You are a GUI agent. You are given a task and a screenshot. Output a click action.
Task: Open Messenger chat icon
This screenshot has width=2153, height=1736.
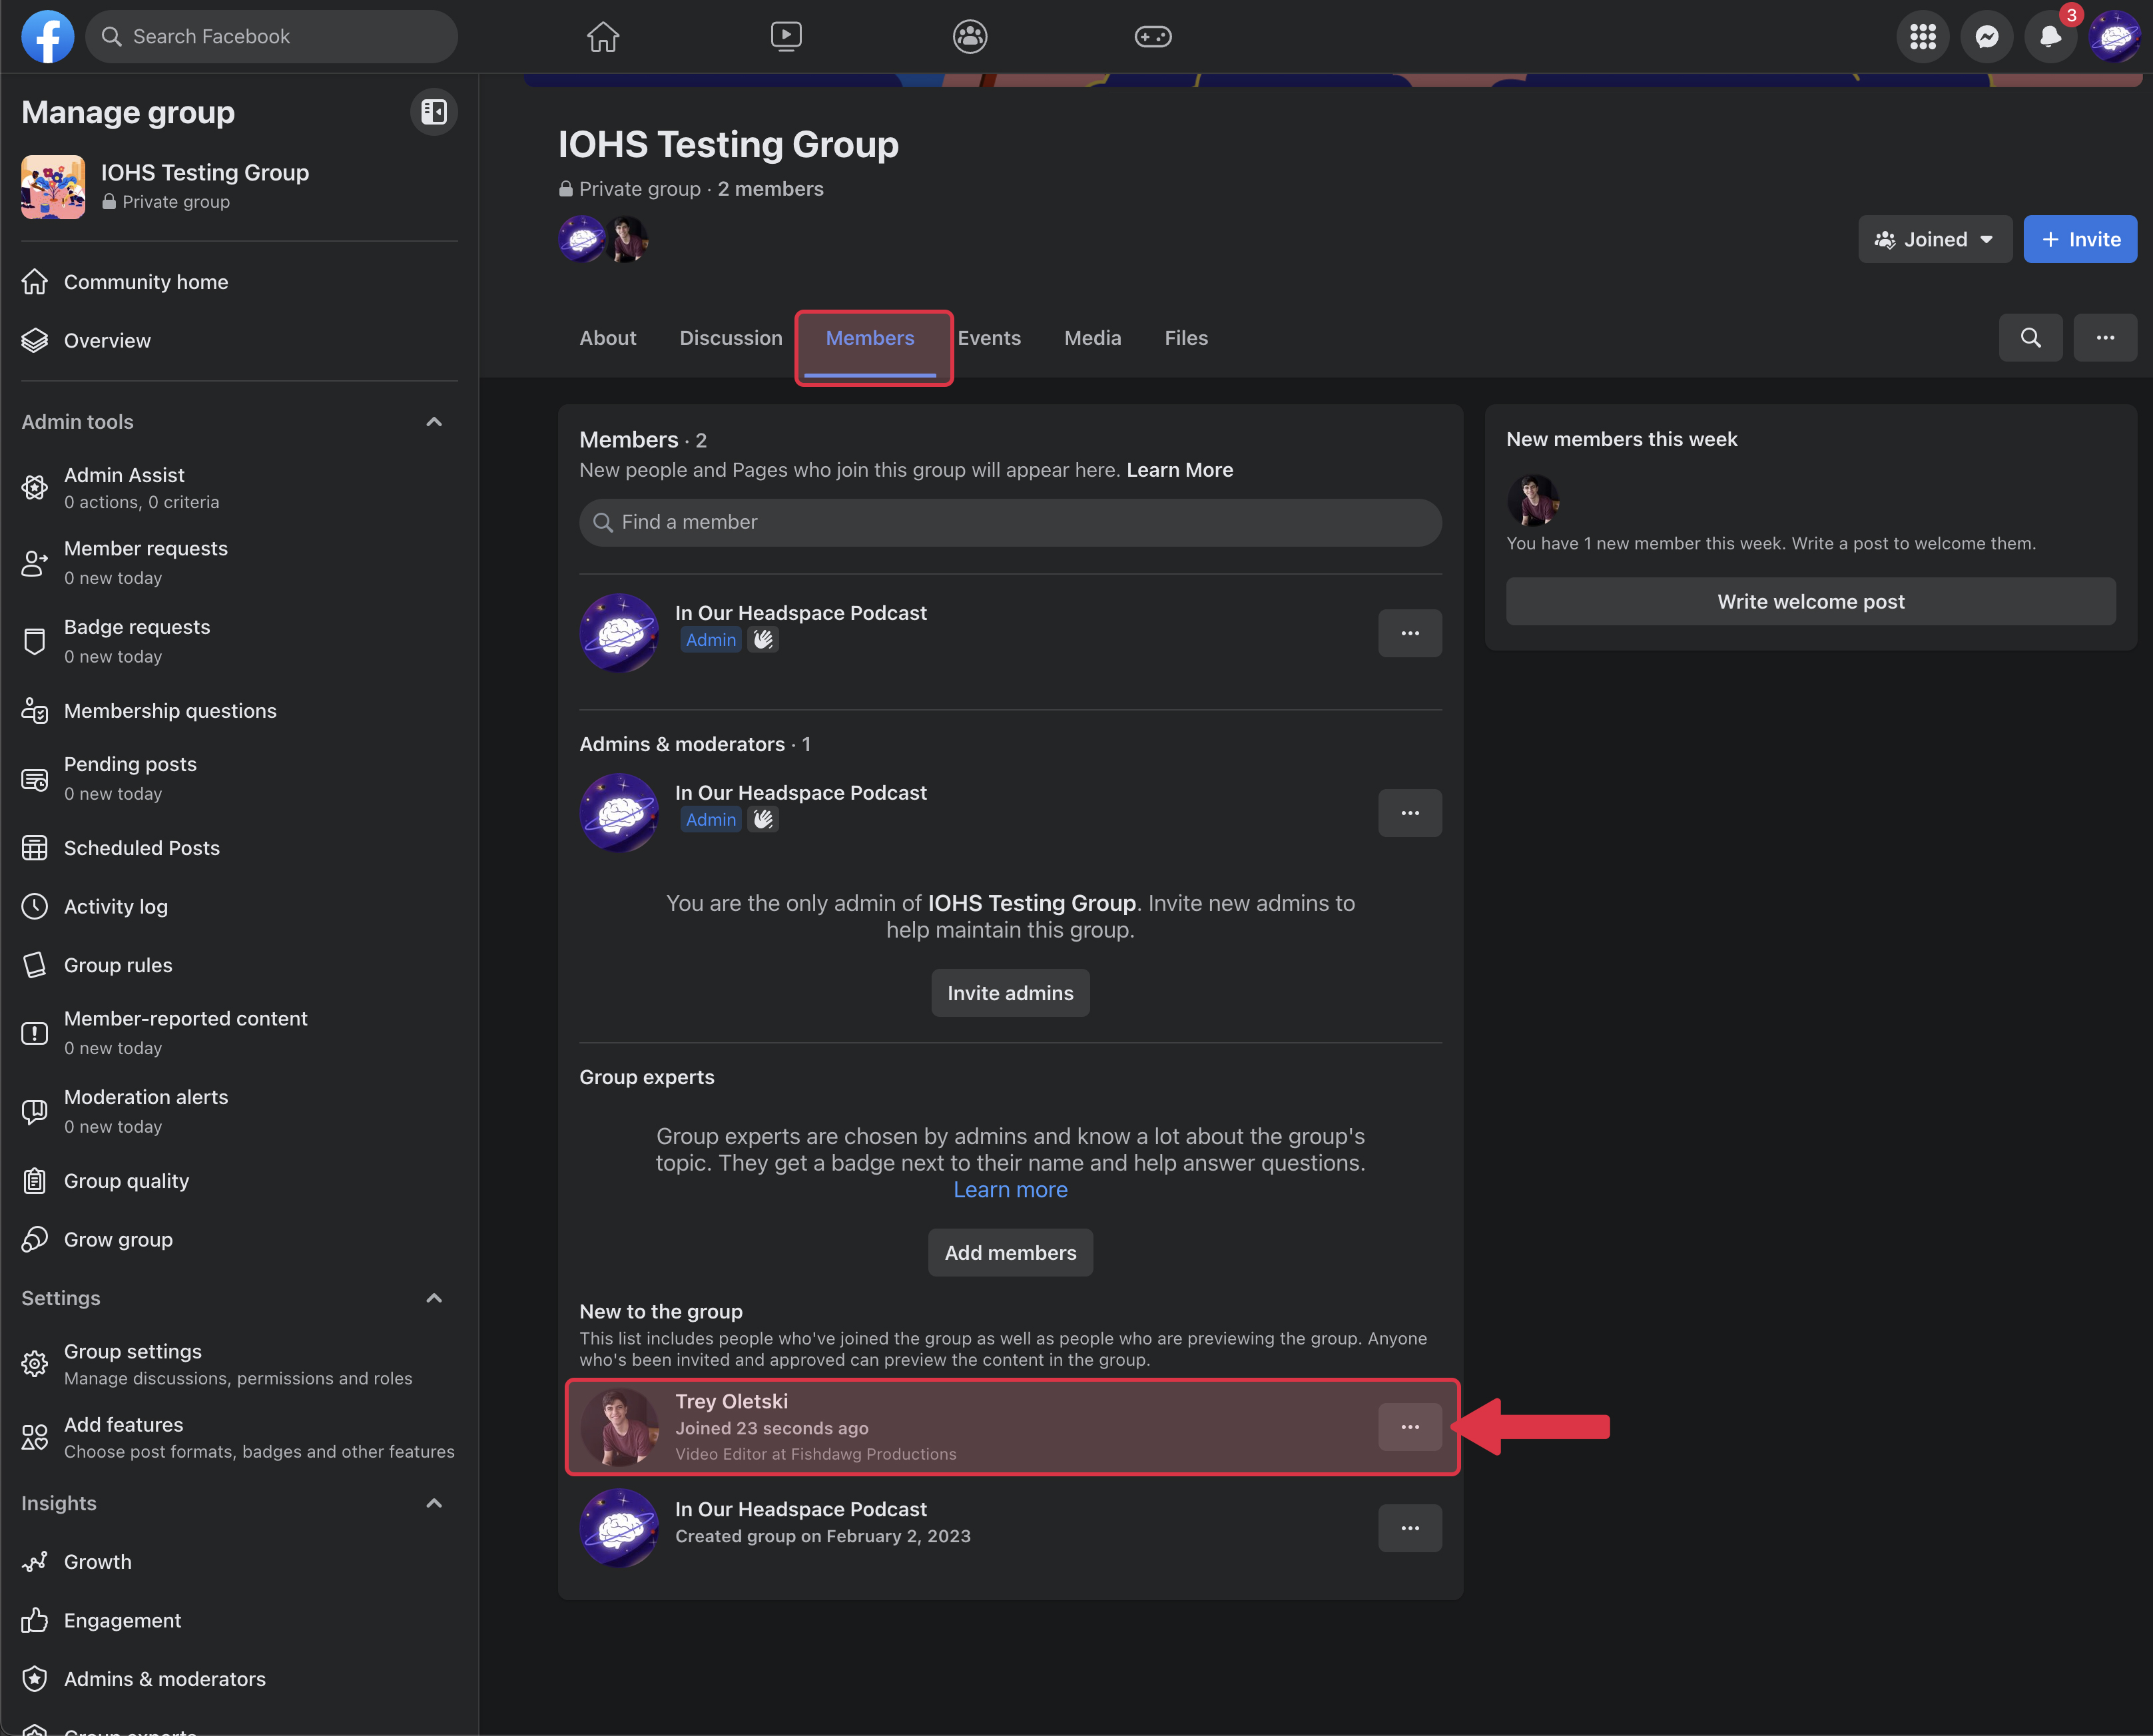click(x=1986, y=37)
